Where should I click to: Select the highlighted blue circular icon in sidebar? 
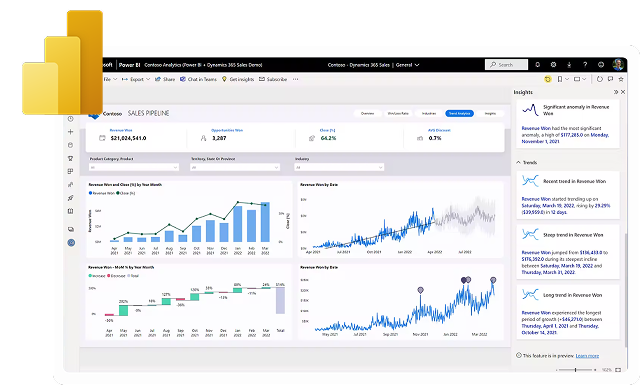coord(71,243)
